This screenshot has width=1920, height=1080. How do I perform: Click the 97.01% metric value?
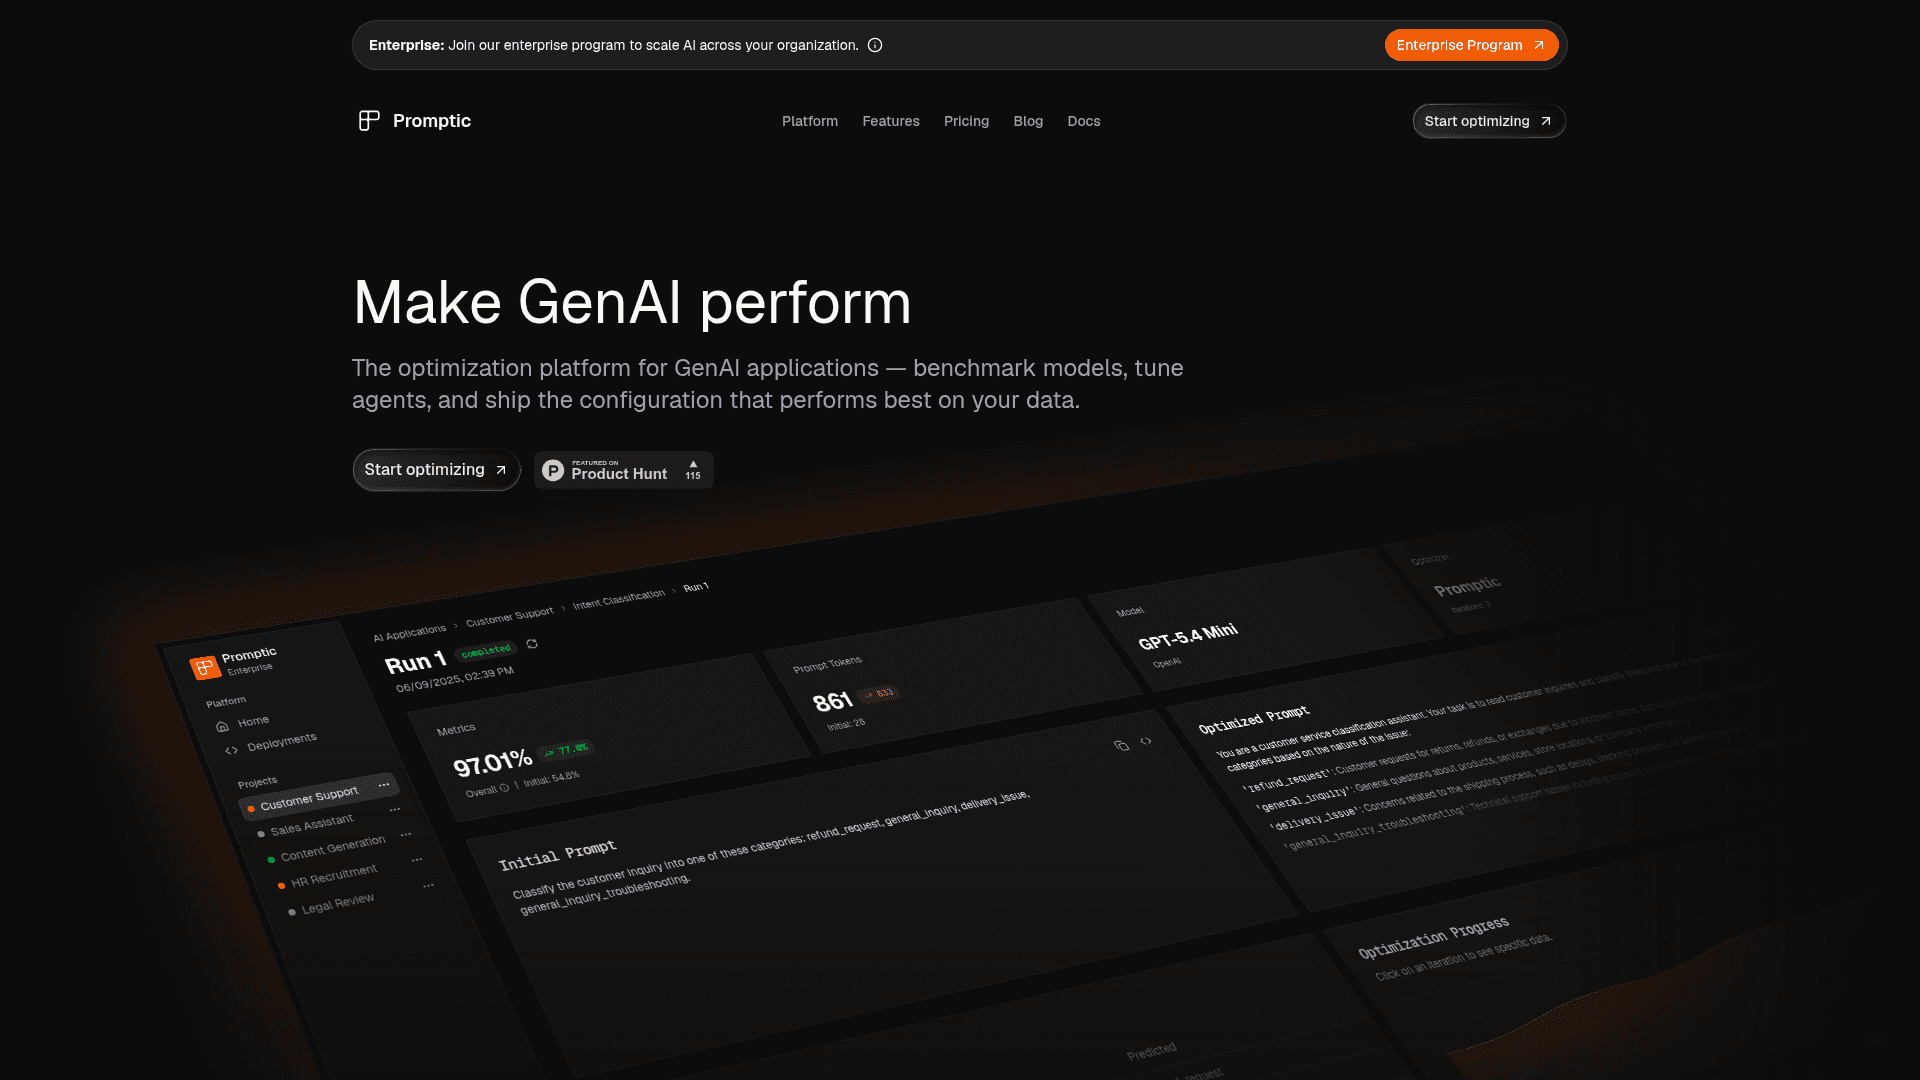[x=492, y=763]
